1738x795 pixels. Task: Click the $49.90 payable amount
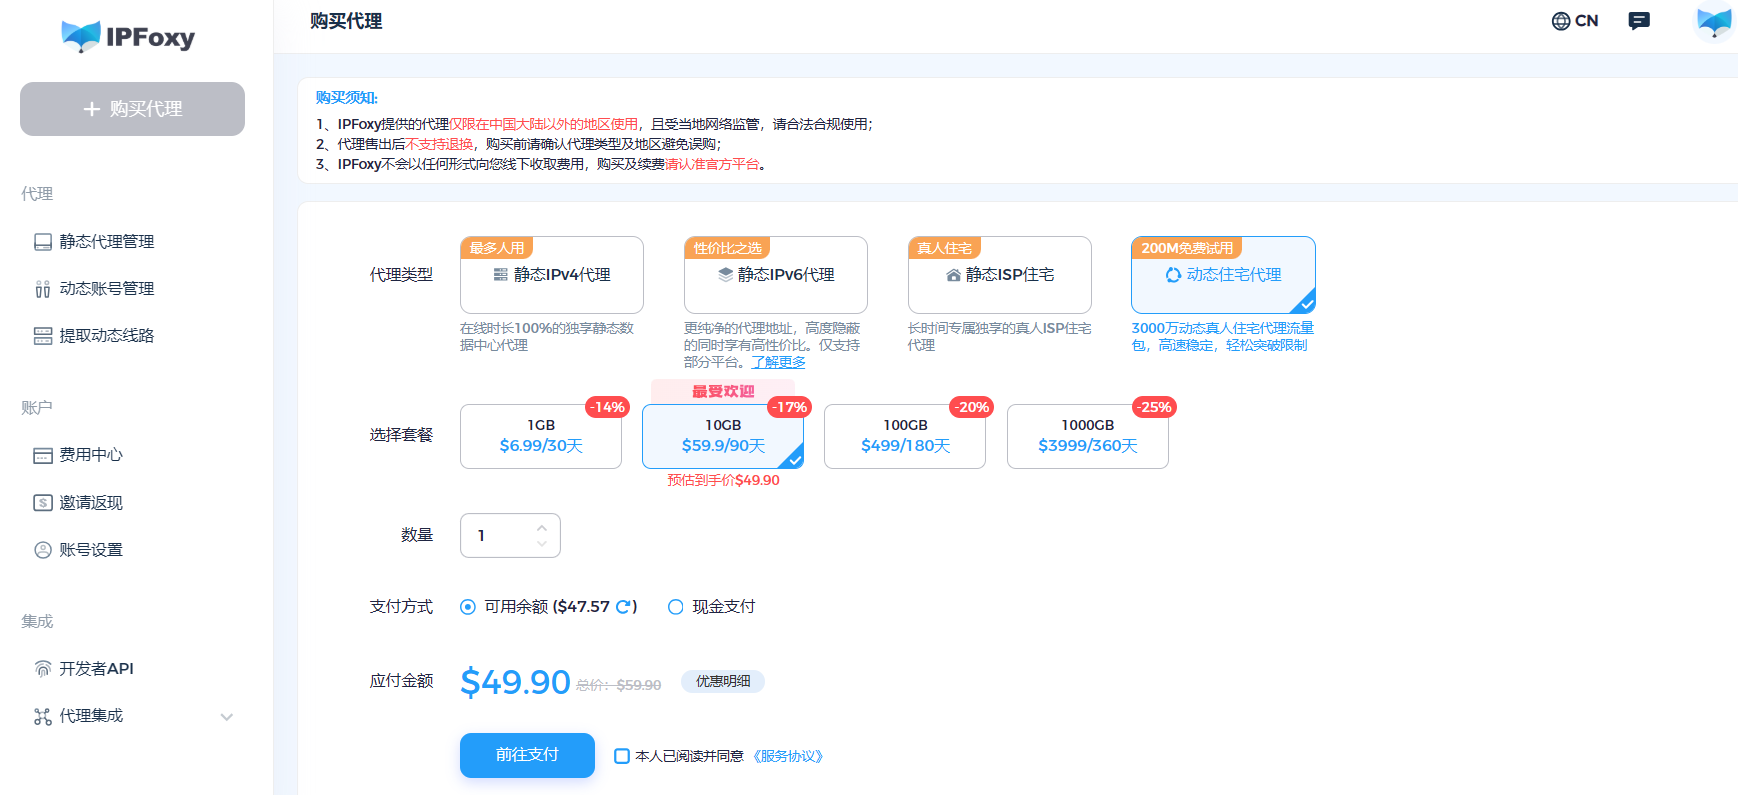click(x=515, y=682)
